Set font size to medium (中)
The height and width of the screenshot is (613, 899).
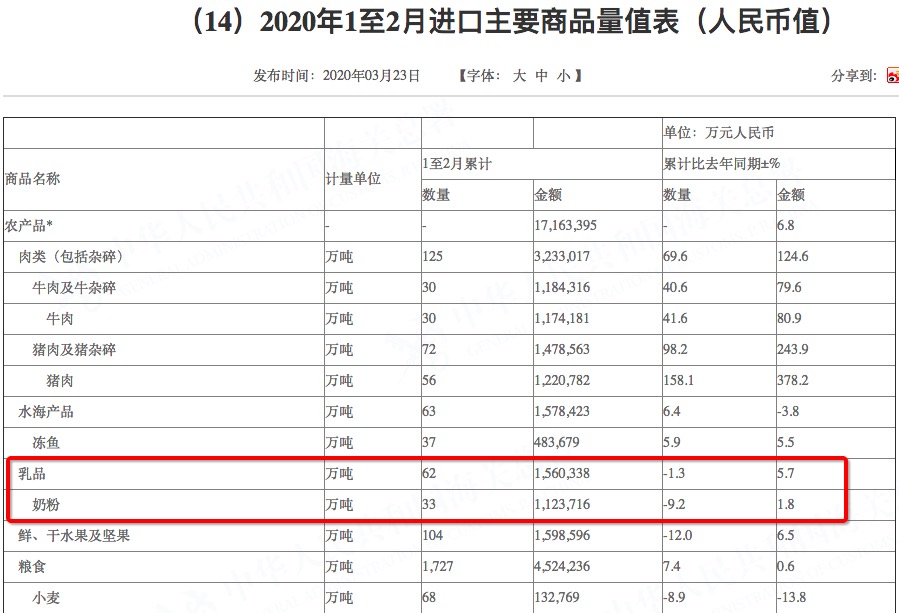pyautogui.click(x=541, y=76)
